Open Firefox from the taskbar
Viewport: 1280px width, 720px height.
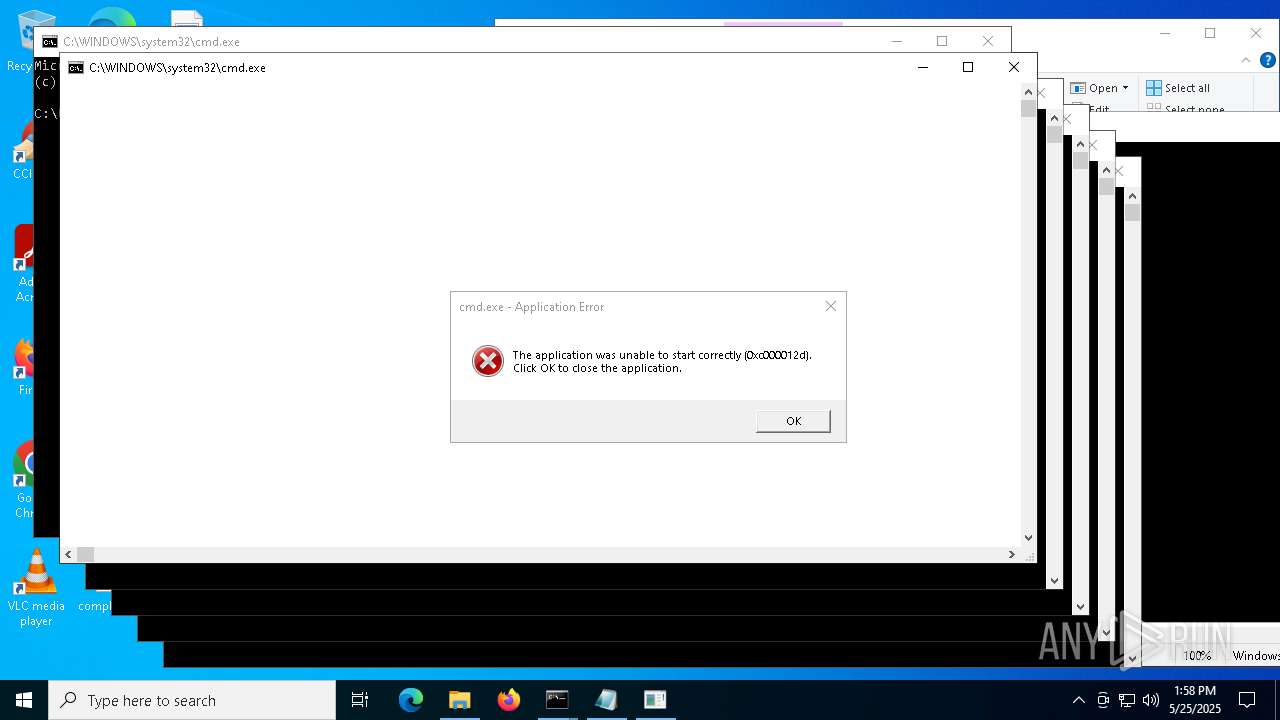point(509,700)
